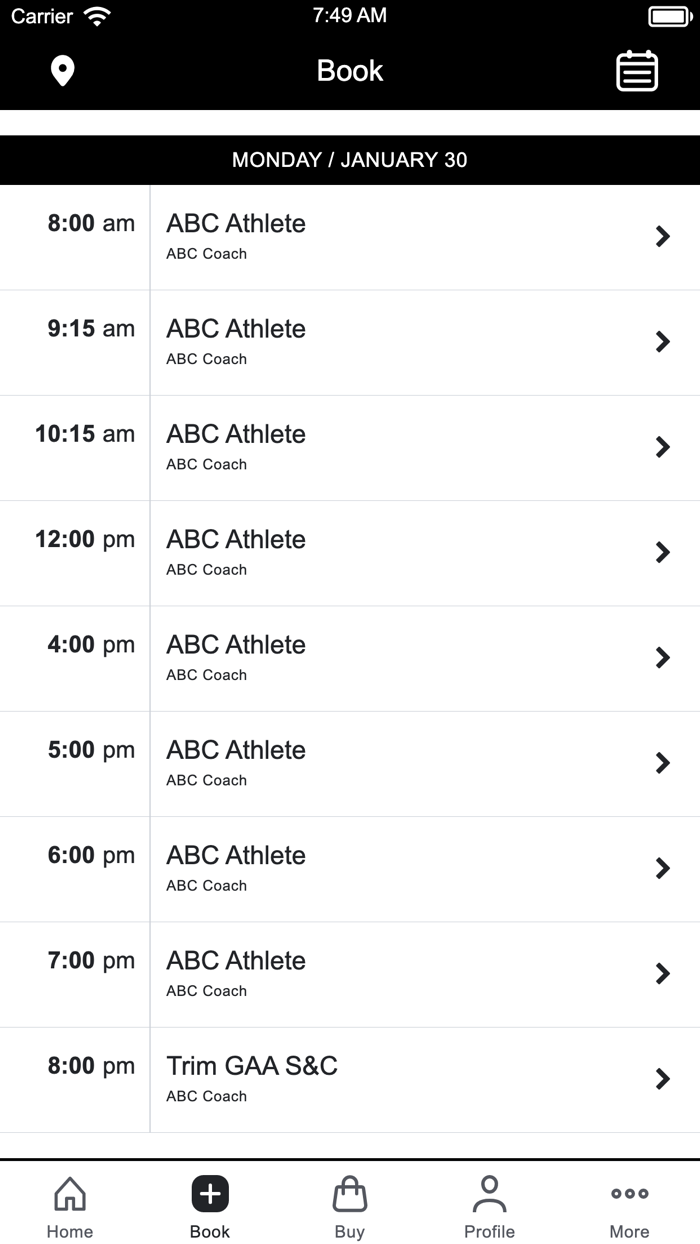Image resolution: width=700 pixels, height=1244 pixels.
Task: Open the 7:00 pm ABC Athlete booking
Action: 350,973
